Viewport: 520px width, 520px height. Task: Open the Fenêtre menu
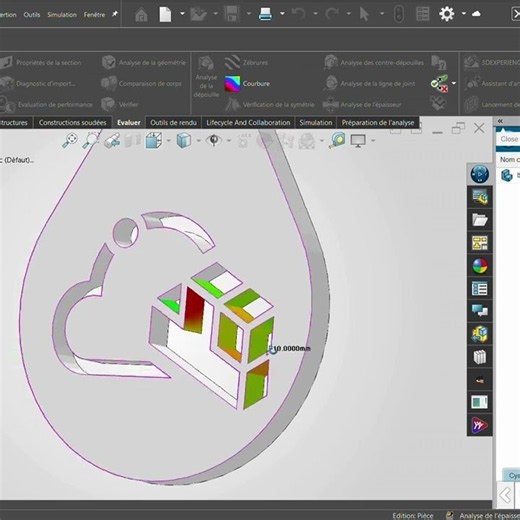tap(94, 15)
